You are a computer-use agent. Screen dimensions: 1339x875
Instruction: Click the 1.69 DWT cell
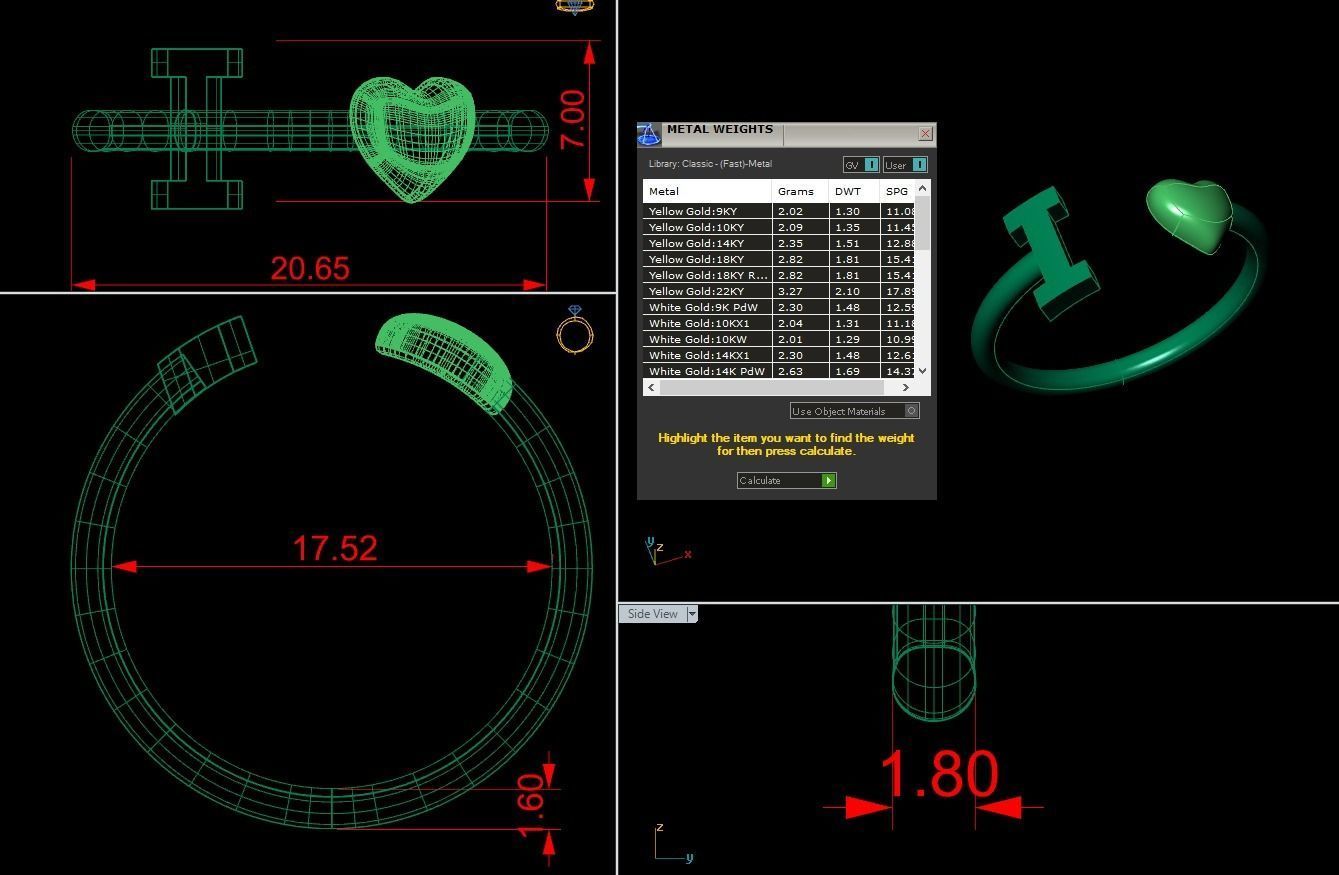[x=854, y=371]
